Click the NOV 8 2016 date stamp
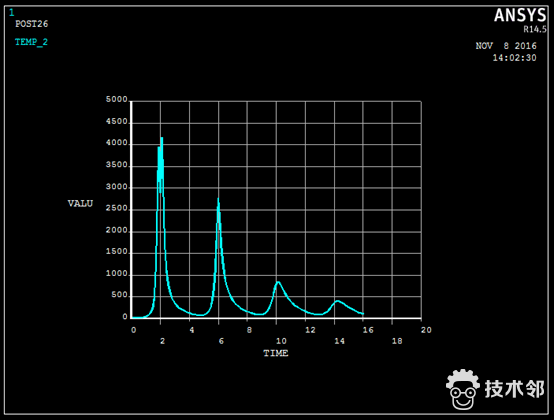Viewport: 554px width, 420px height. coord(506,46)
